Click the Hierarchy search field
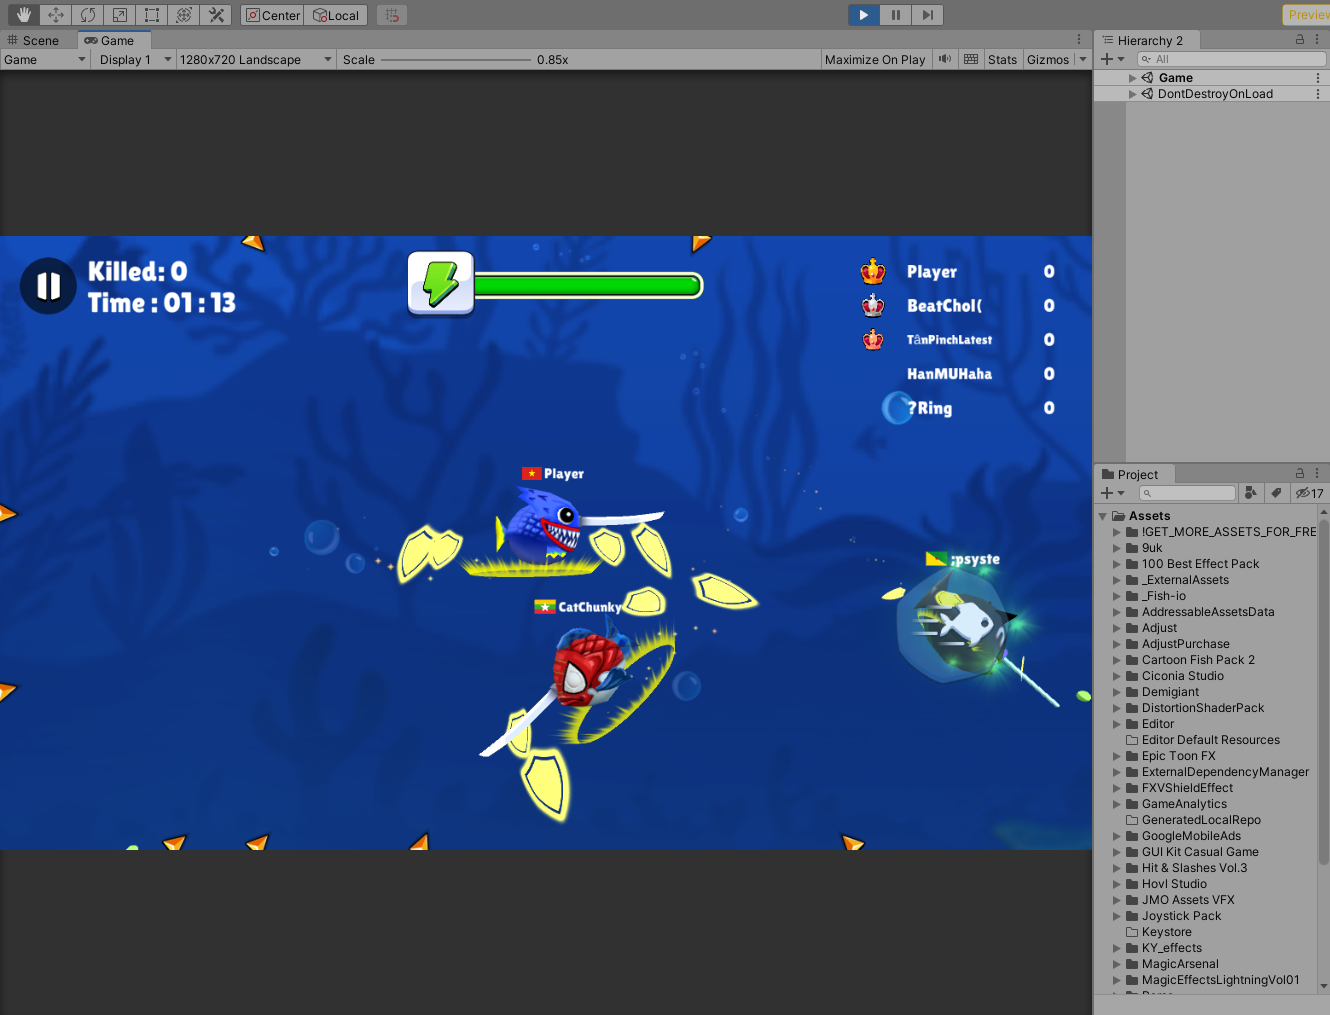The image size is (1330, 1015). [1232, 59]
